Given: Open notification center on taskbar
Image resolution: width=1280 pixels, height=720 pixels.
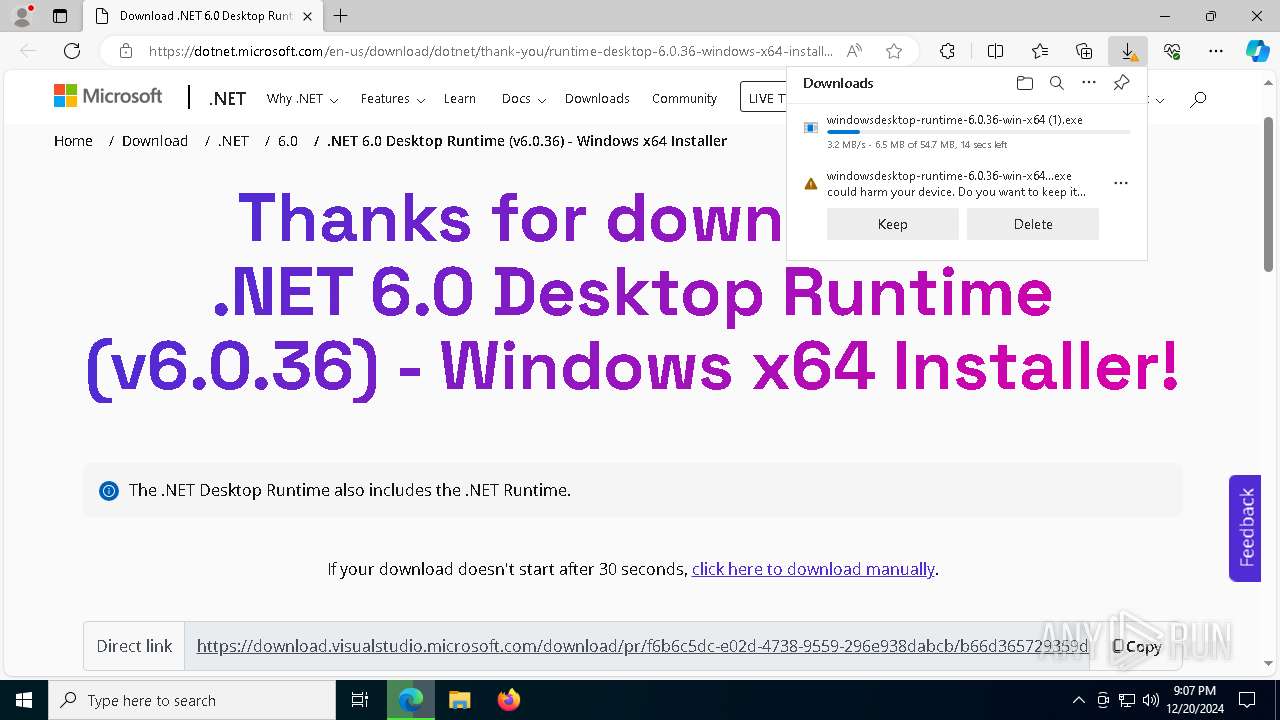Looking at the screenshot, I should 1247,700.
